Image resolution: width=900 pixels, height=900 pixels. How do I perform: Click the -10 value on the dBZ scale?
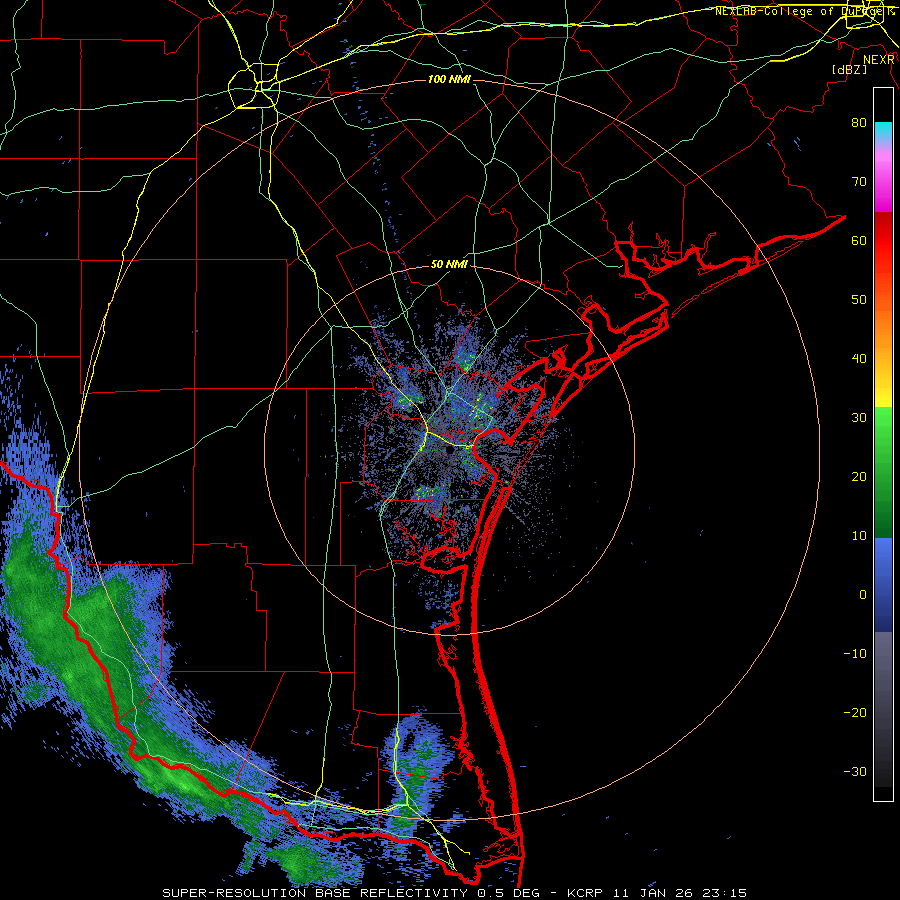click(855, 654)
